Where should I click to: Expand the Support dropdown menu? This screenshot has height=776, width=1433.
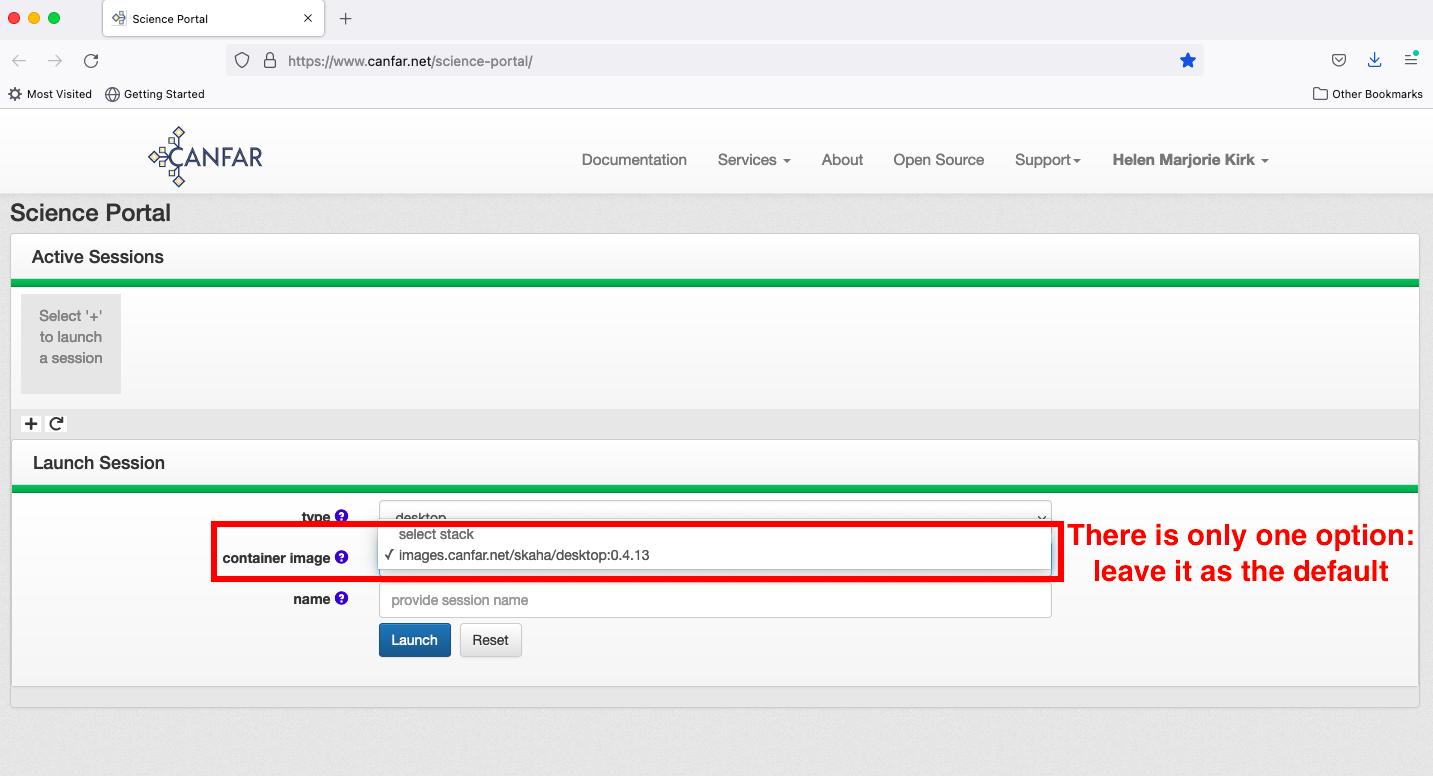pyautogui.click(x=1048, y=160)
